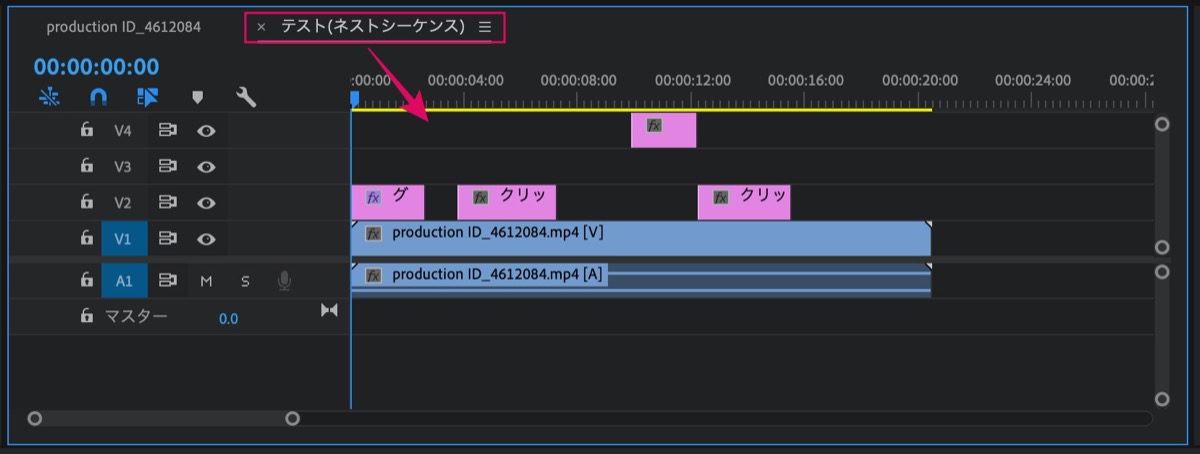
Task: Select the グ clip on V2
Action: 387,202
